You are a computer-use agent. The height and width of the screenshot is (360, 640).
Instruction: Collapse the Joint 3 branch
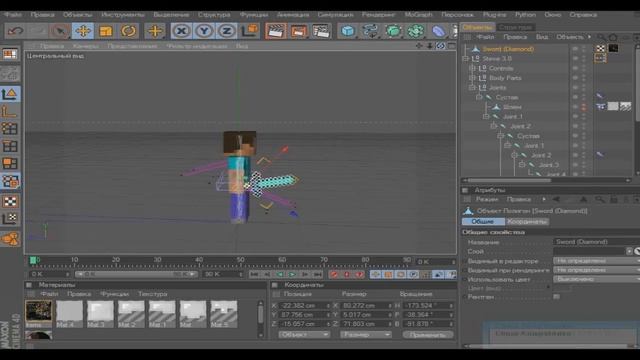click(522, 165)
